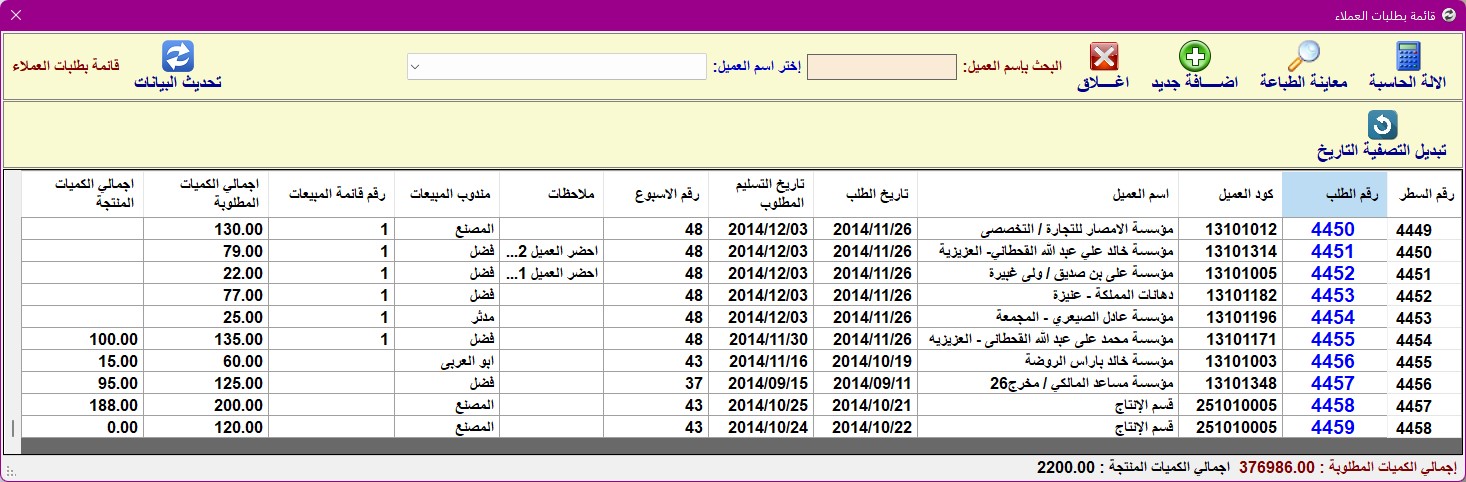Click required quantity 200.00
1466x482 pixels.
click(x=206, y=405)
